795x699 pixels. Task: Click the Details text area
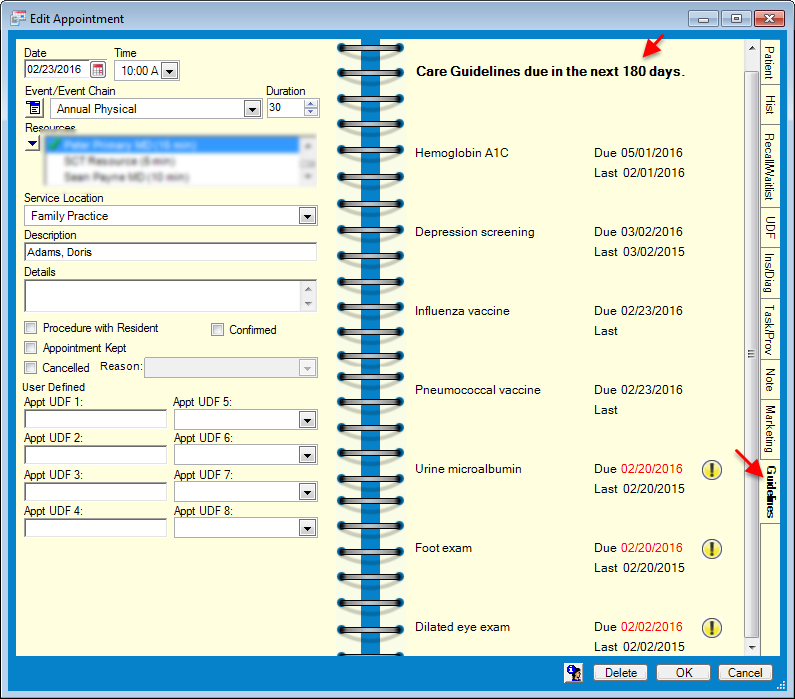(x=163, y=296)
